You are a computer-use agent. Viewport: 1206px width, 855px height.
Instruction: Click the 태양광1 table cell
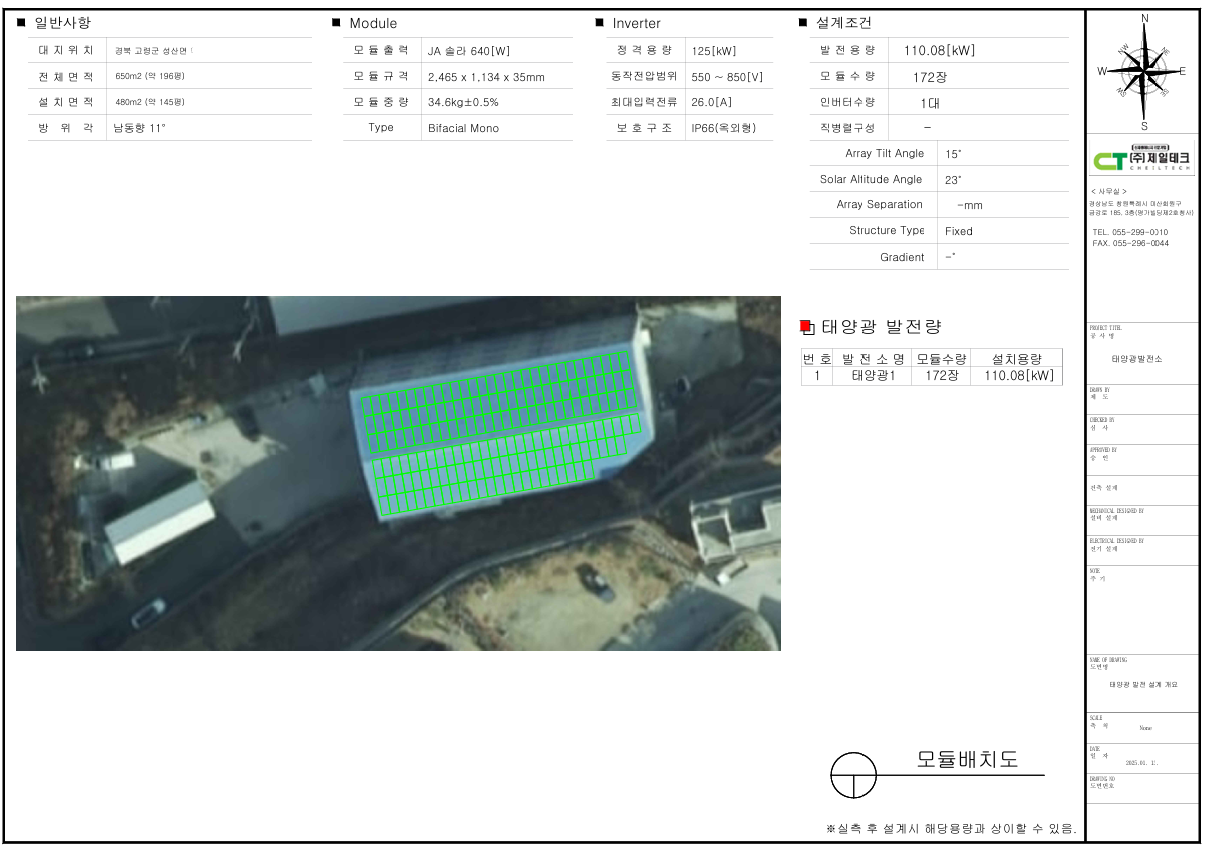click(873, 376)
